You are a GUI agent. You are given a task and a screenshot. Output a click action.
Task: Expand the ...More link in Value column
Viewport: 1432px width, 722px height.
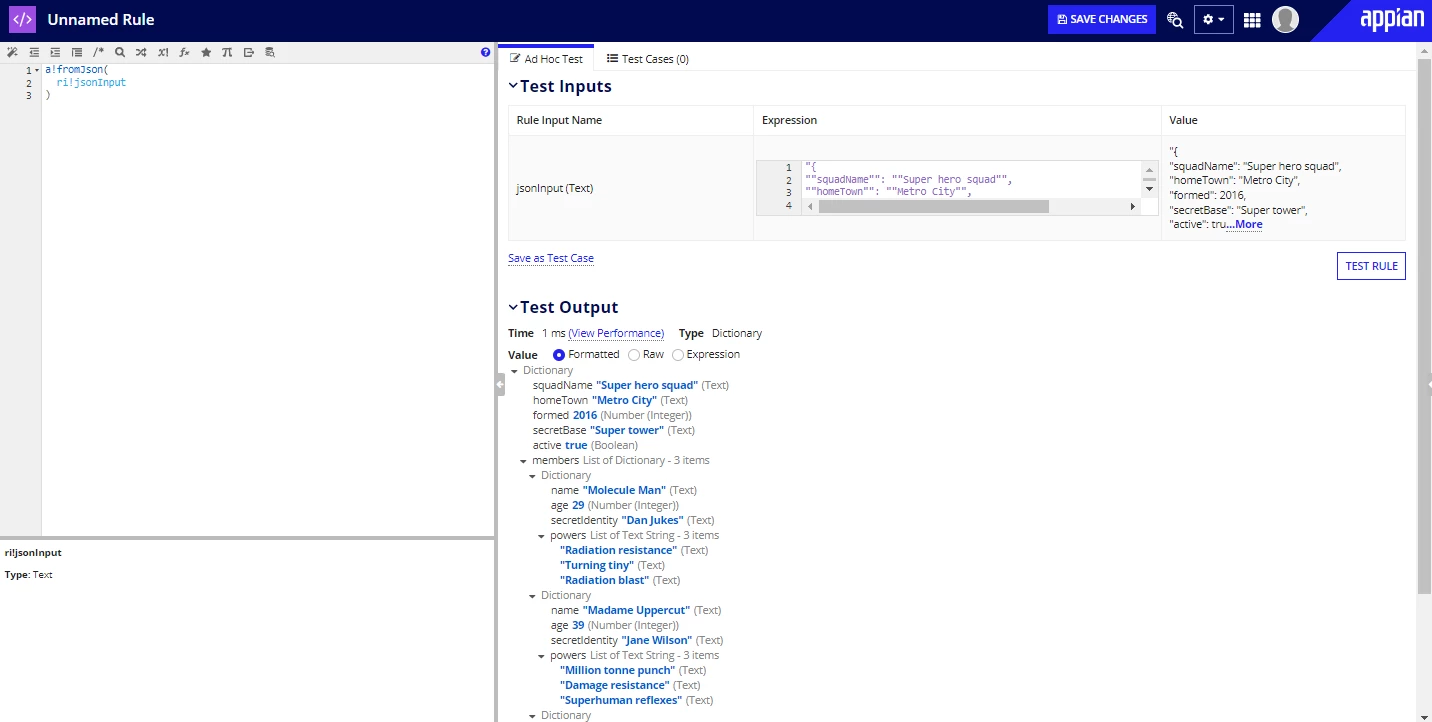(x=1244, y=225)
